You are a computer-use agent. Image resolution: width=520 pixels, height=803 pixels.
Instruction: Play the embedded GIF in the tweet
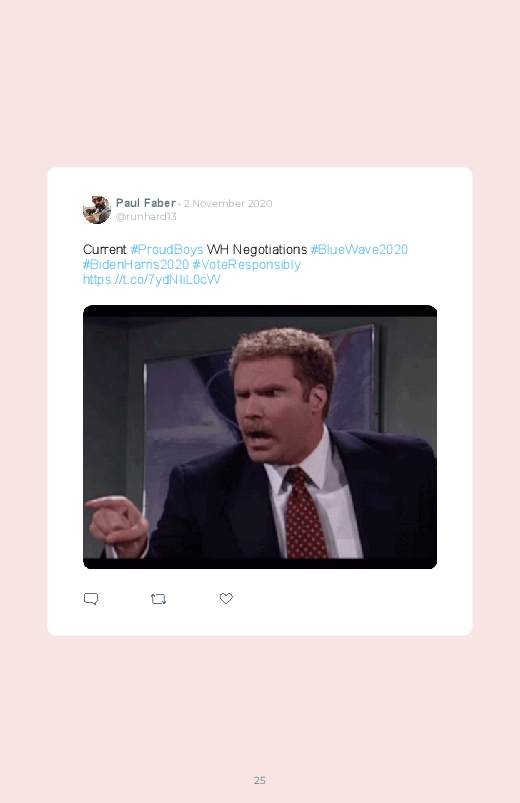(x=260, y=437)
